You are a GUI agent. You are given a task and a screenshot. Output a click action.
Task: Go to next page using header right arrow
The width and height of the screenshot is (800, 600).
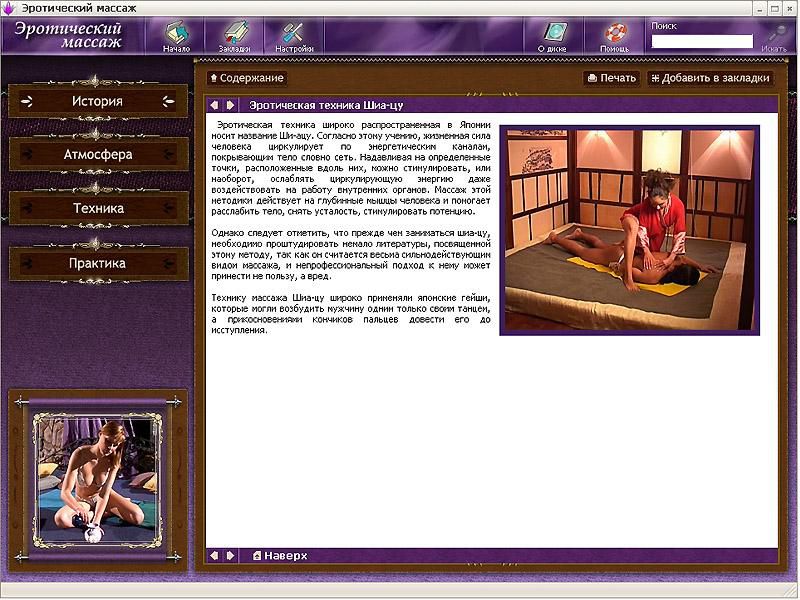[x=230, y=105]
